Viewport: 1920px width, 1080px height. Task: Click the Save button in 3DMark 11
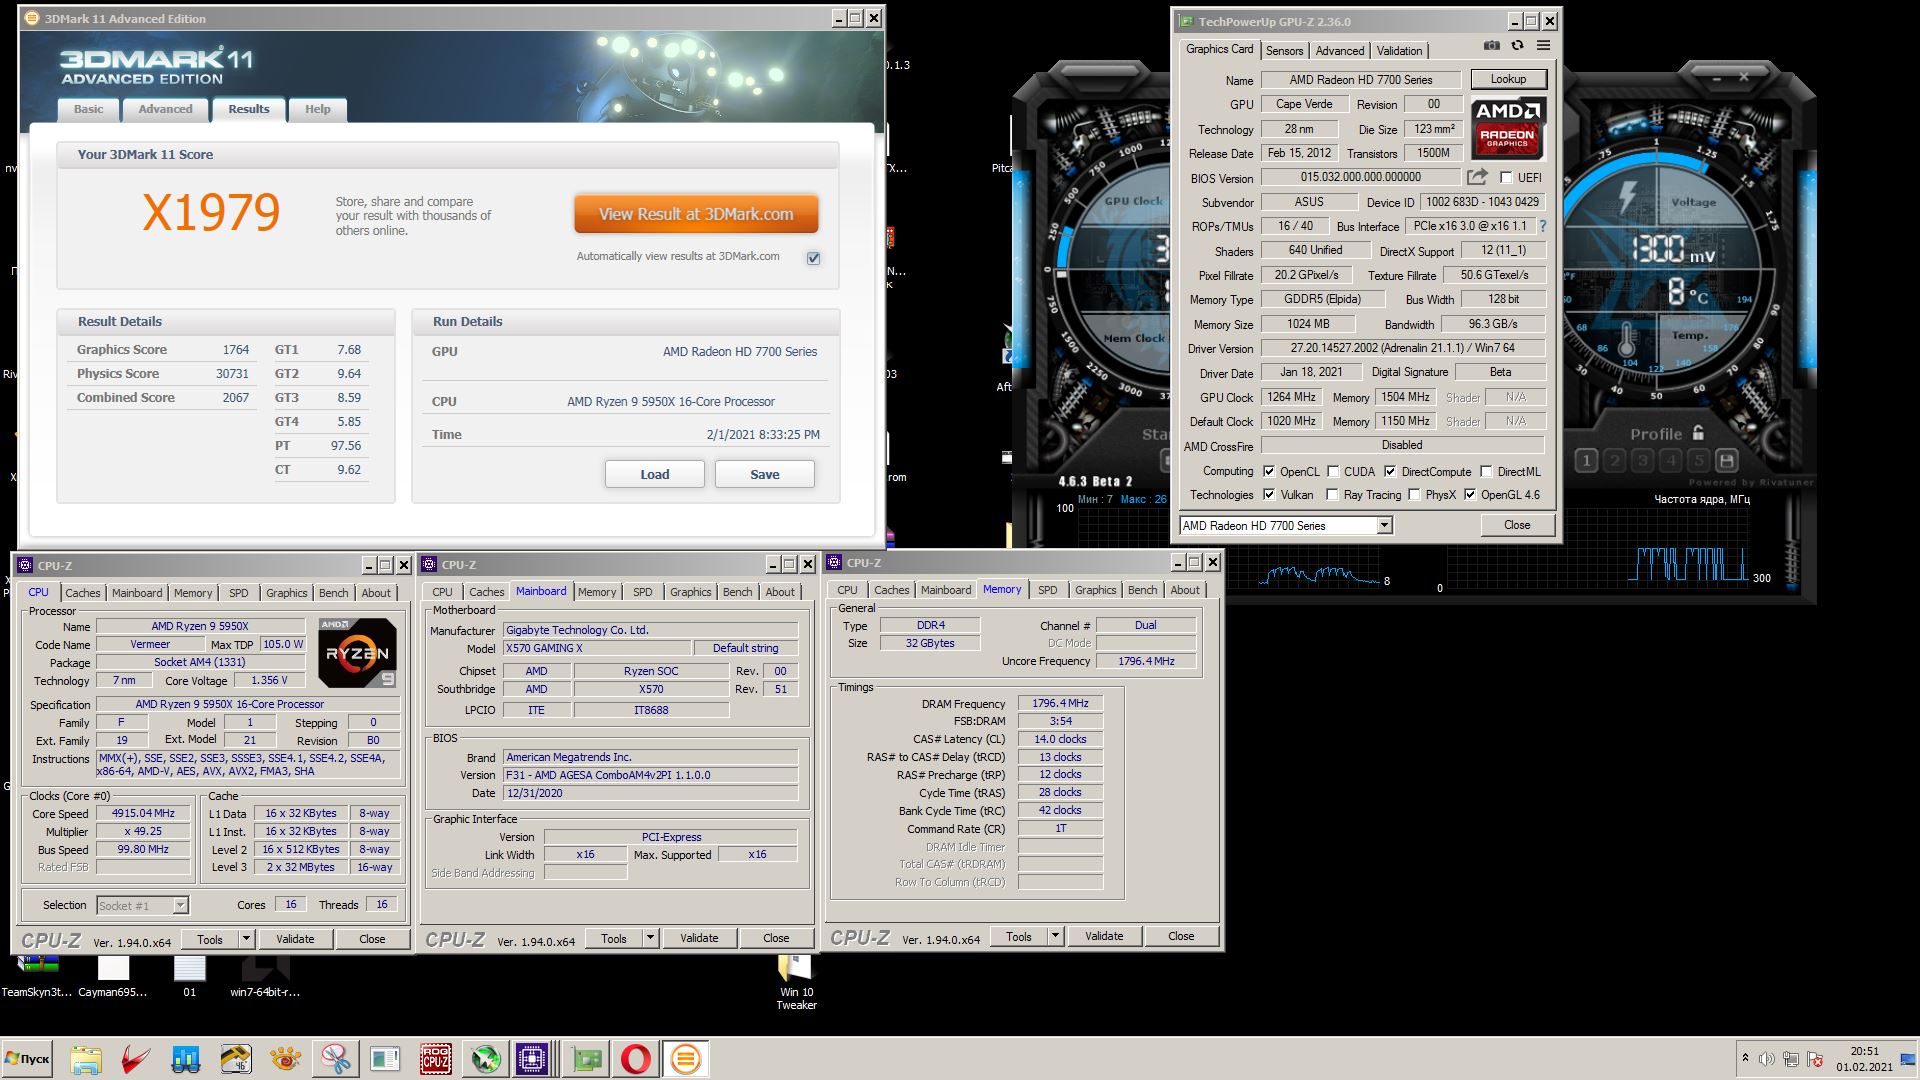pyautogui.click(x=765, y=474)
